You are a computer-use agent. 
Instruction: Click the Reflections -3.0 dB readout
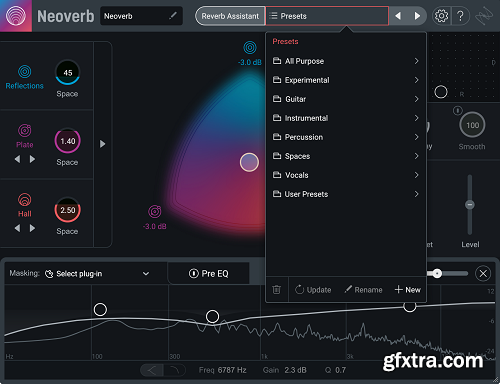click(x=250, y=62)
